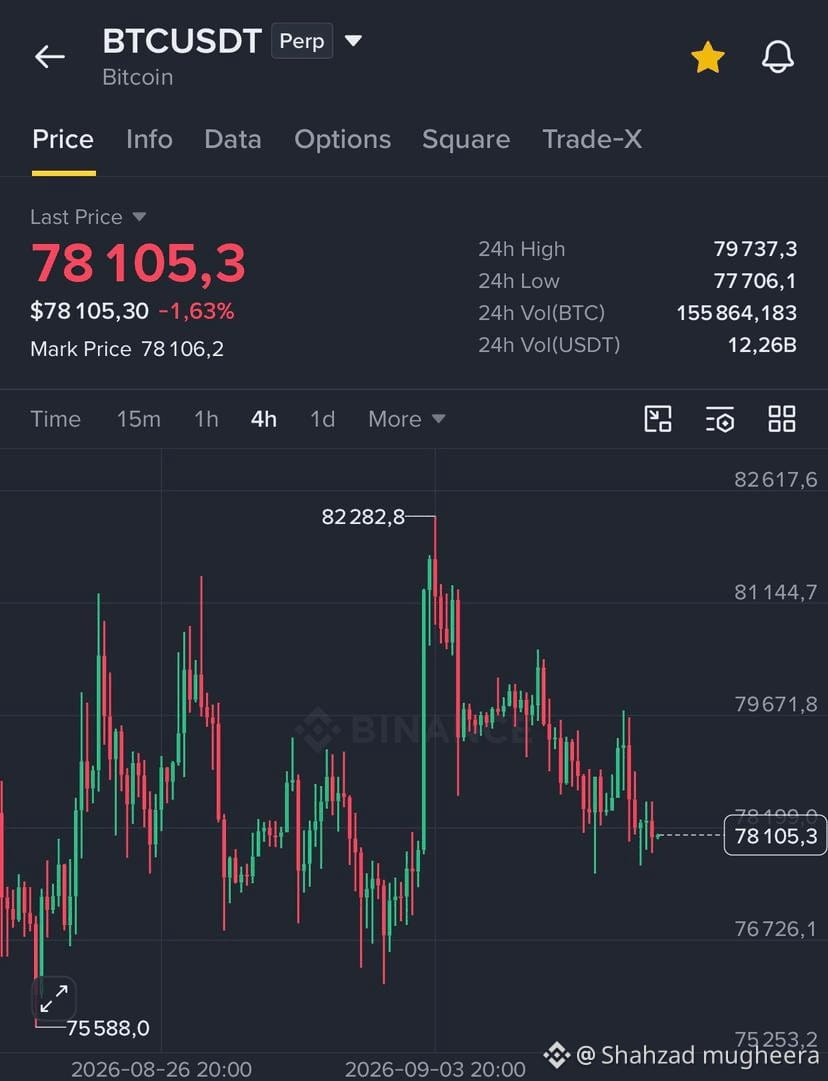
Task: Go back using the left arrow
Action: 50,57
